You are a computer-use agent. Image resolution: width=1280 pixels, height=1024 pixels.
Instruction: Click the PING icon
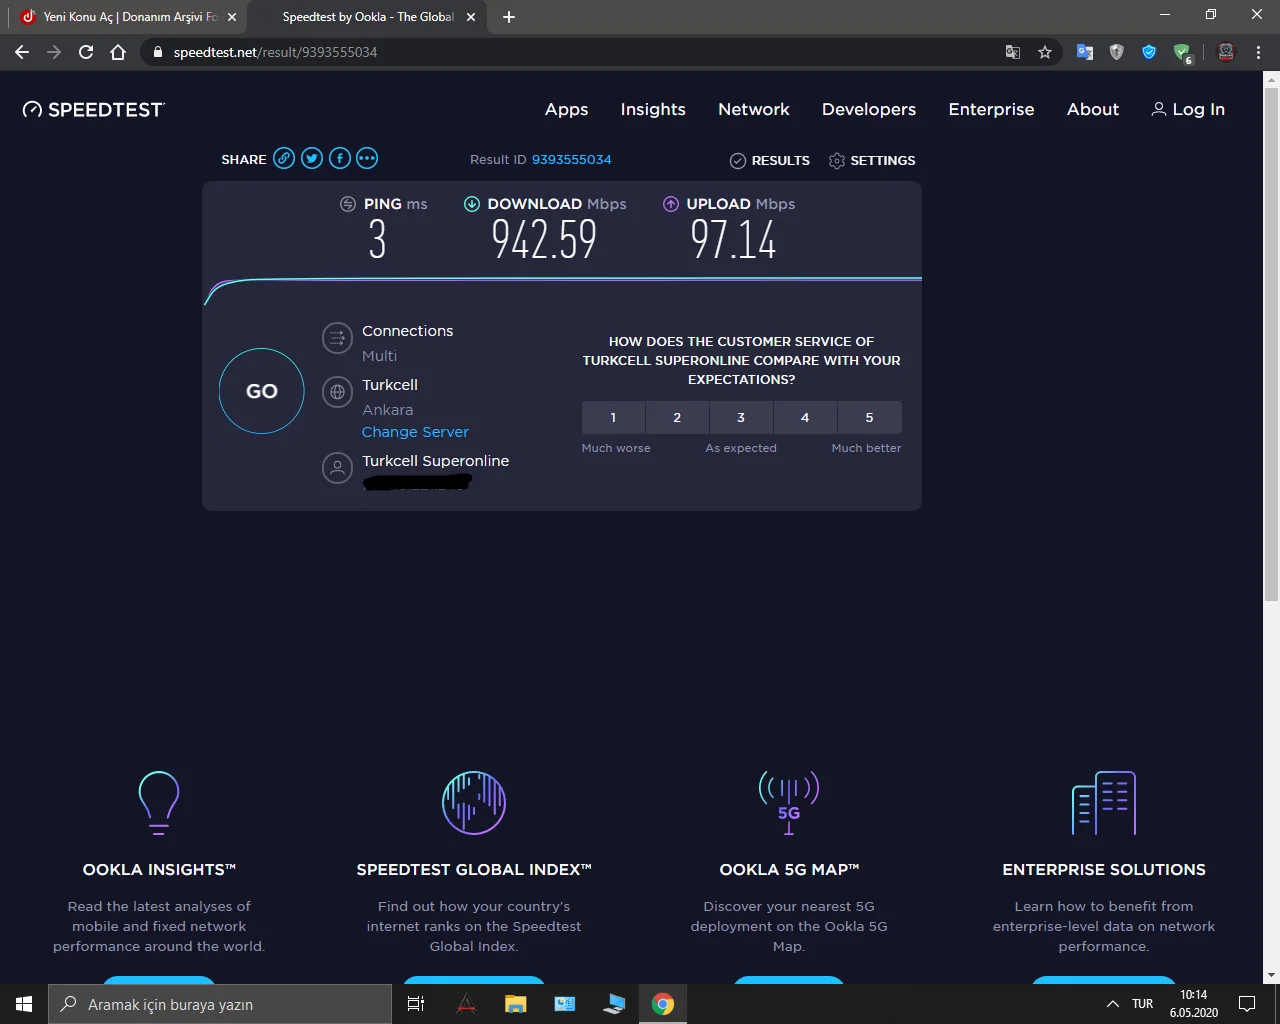coord(348,204)
